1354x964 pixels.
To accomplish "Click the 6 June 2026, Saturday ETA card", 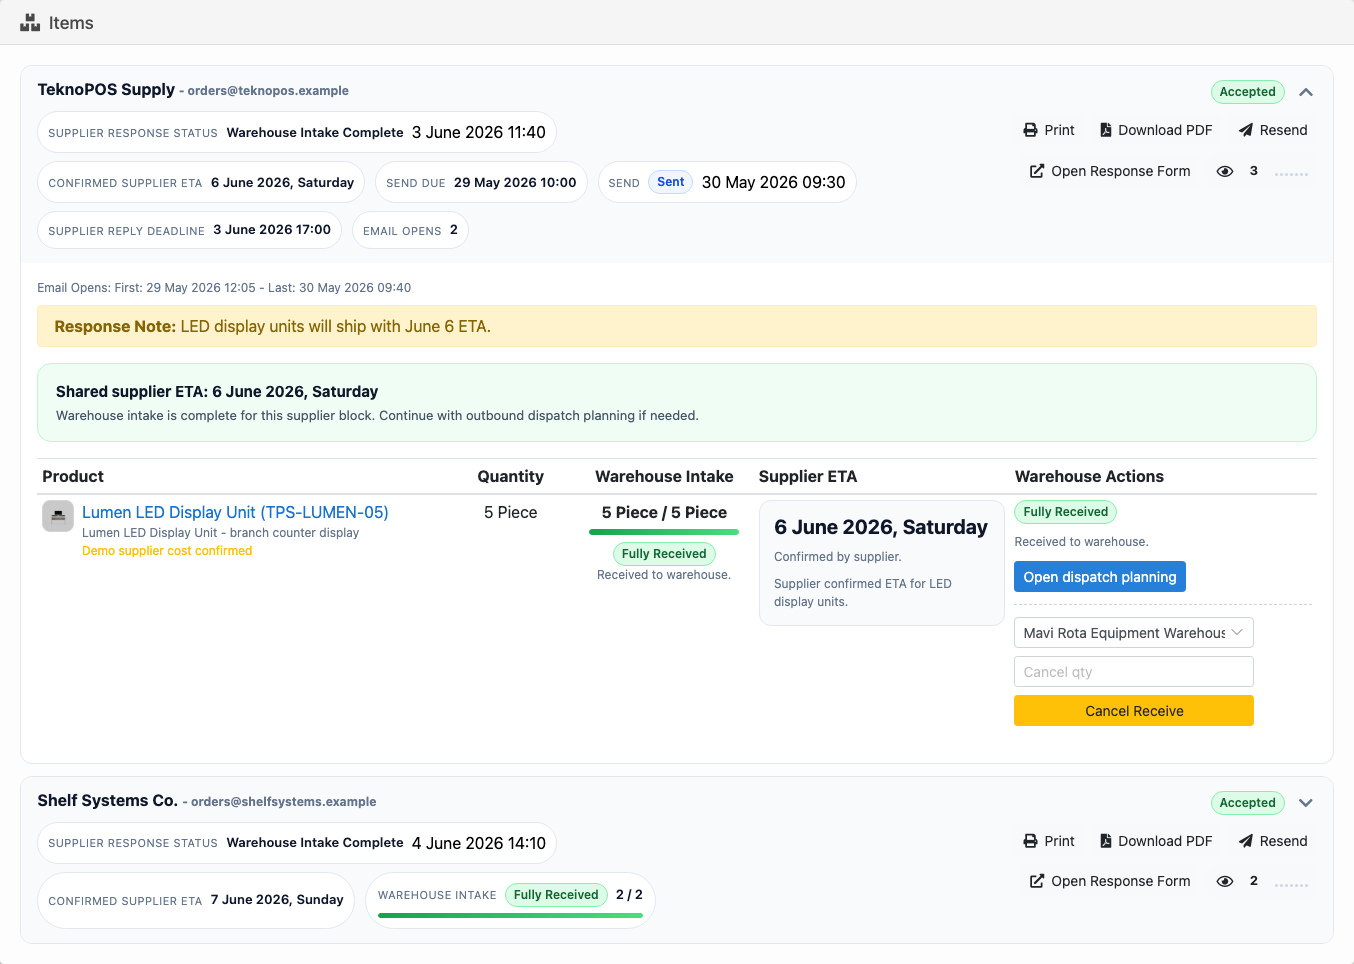I will (x=881, y=563).
